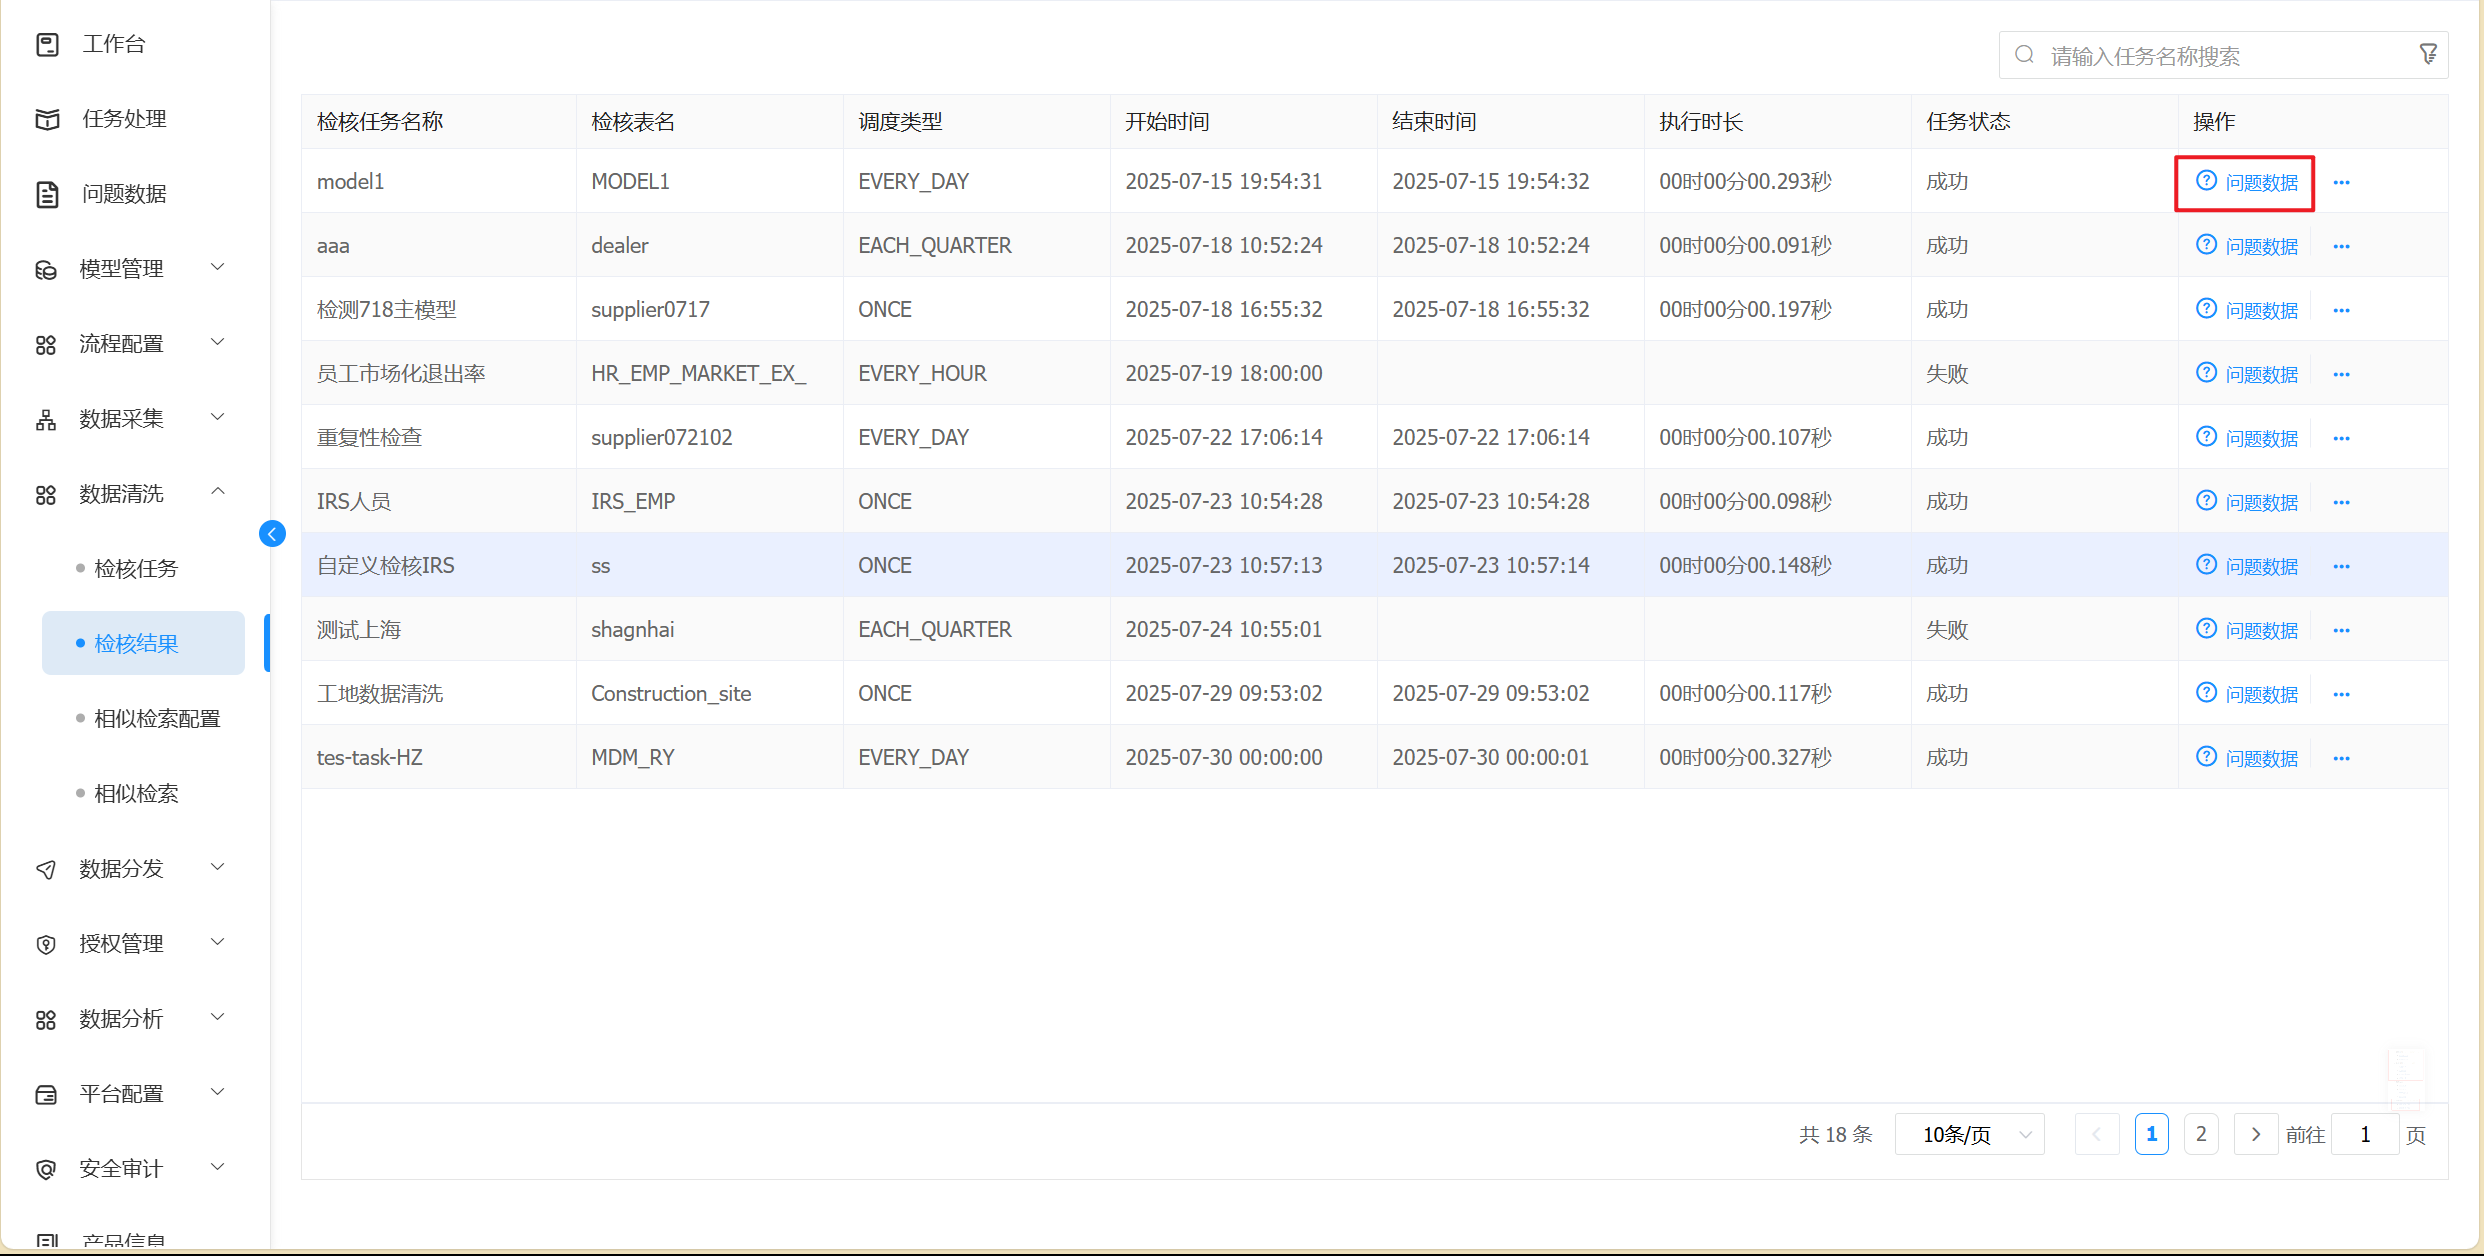This screenshot has width=2484, height=1256.
Task: Click the filter funnel icon in search box
Action: pos(2428,54)
